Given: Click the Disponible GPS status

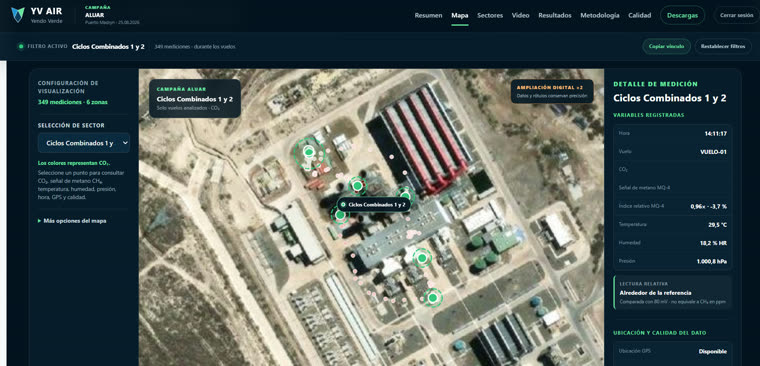Looking at the screenshot, I should coord(712,351).
